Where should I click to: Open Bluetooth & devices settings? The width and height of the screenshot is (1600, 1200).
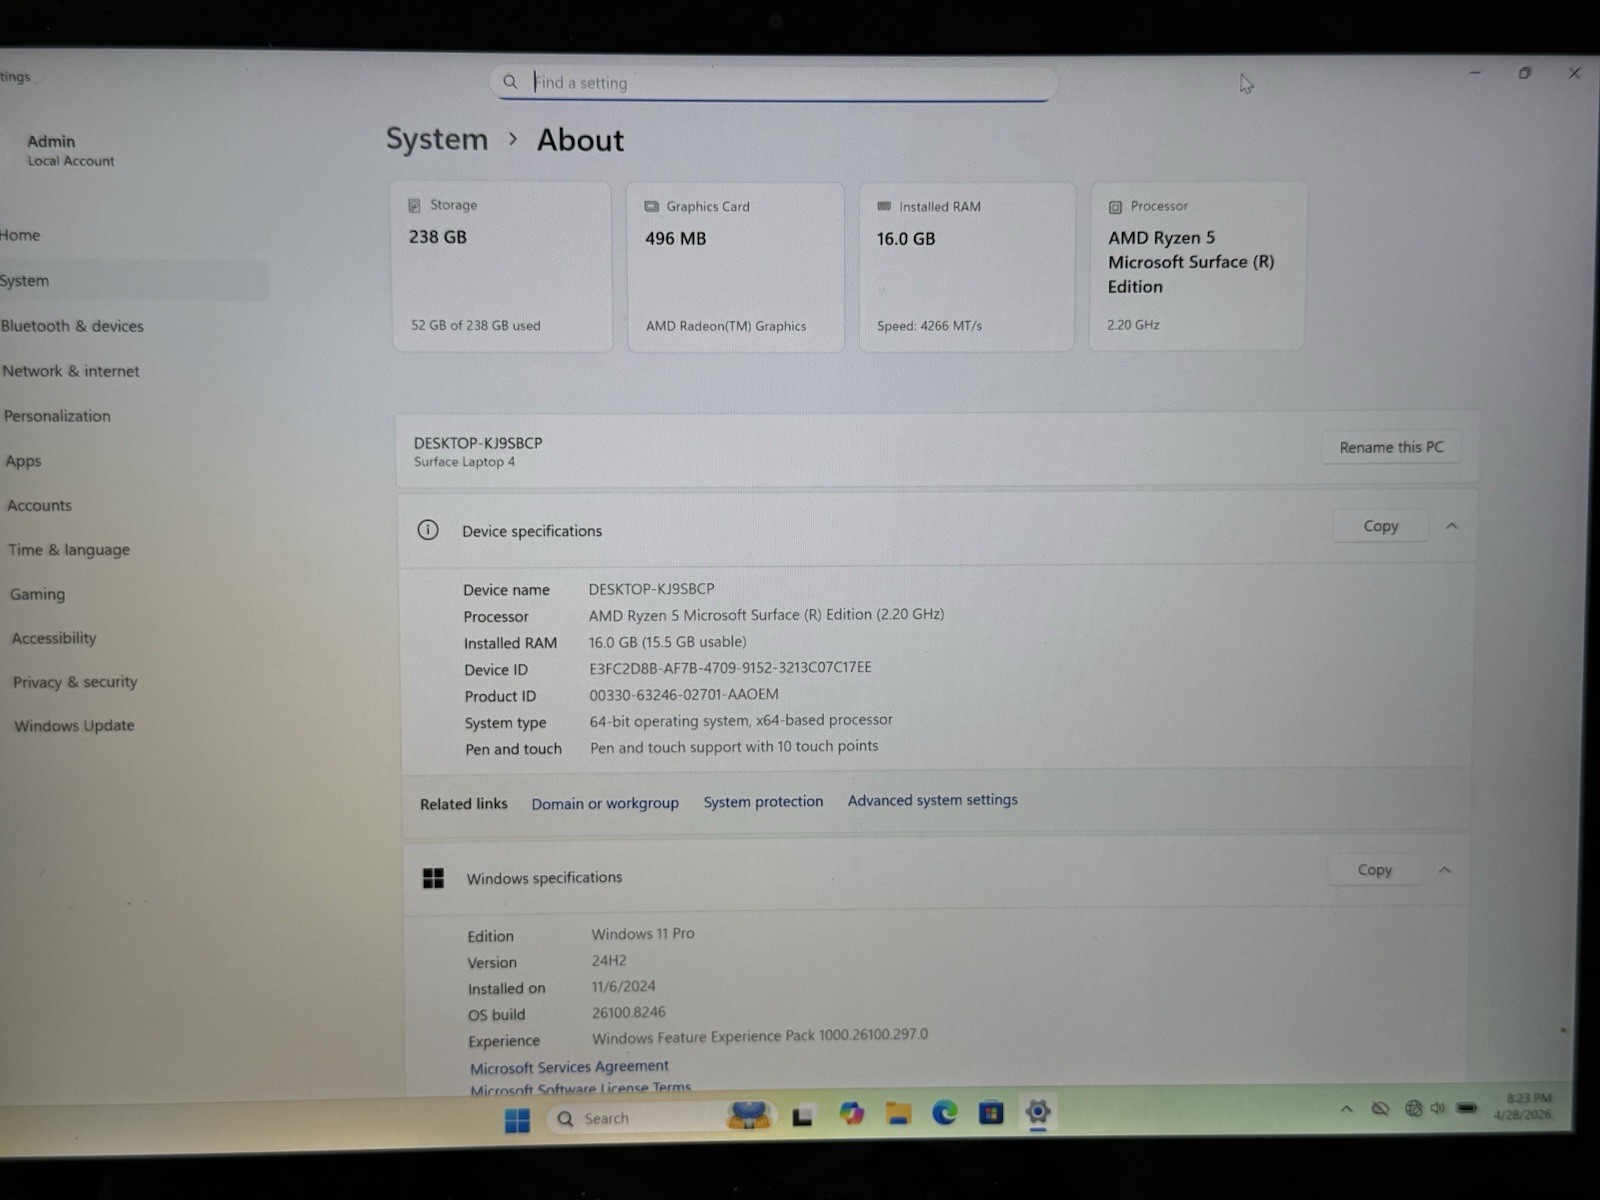coord(72,326)
